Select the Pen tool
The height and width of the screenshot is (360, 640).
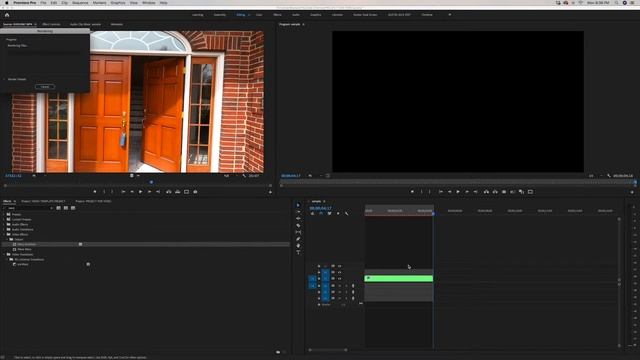click(298, 239)
